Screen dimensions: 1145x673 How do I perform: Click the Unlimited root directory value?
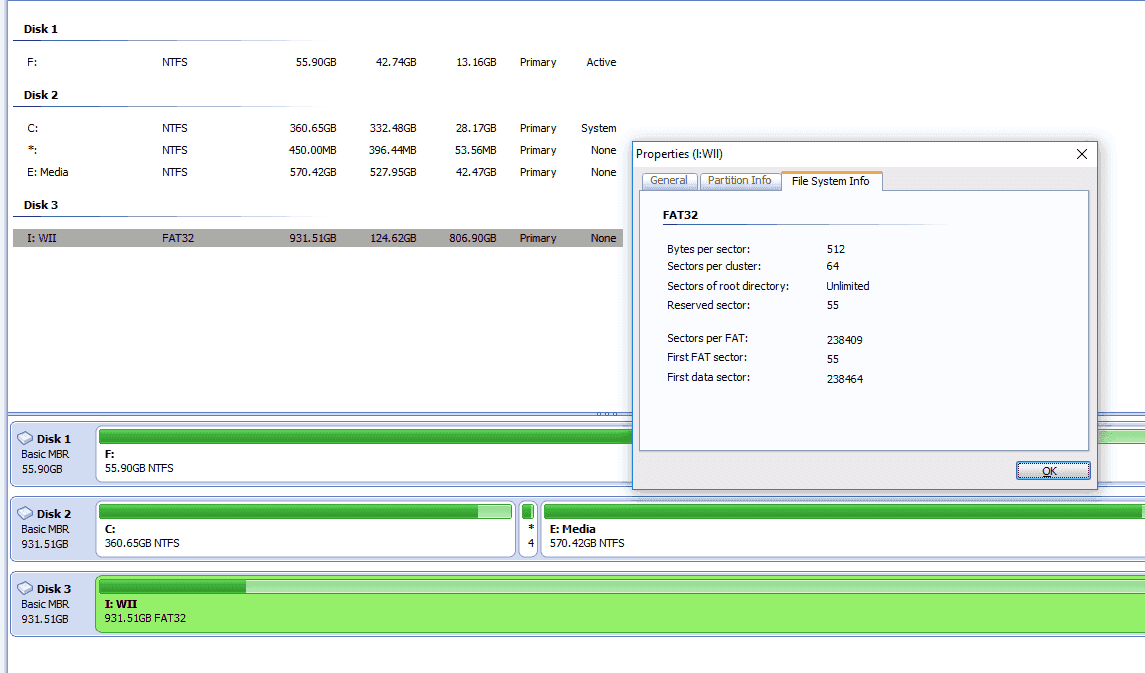coord(848,286)
